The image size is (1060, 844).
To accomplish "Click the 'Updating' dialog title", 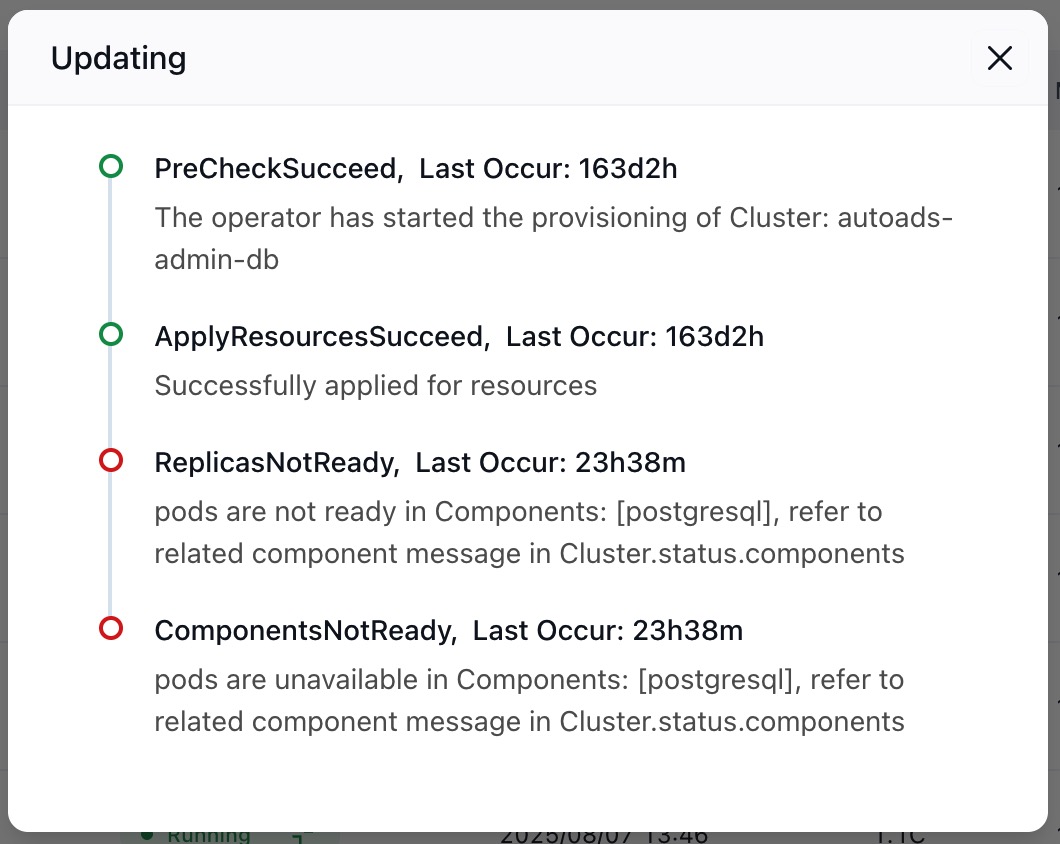I will click(118, 59).
